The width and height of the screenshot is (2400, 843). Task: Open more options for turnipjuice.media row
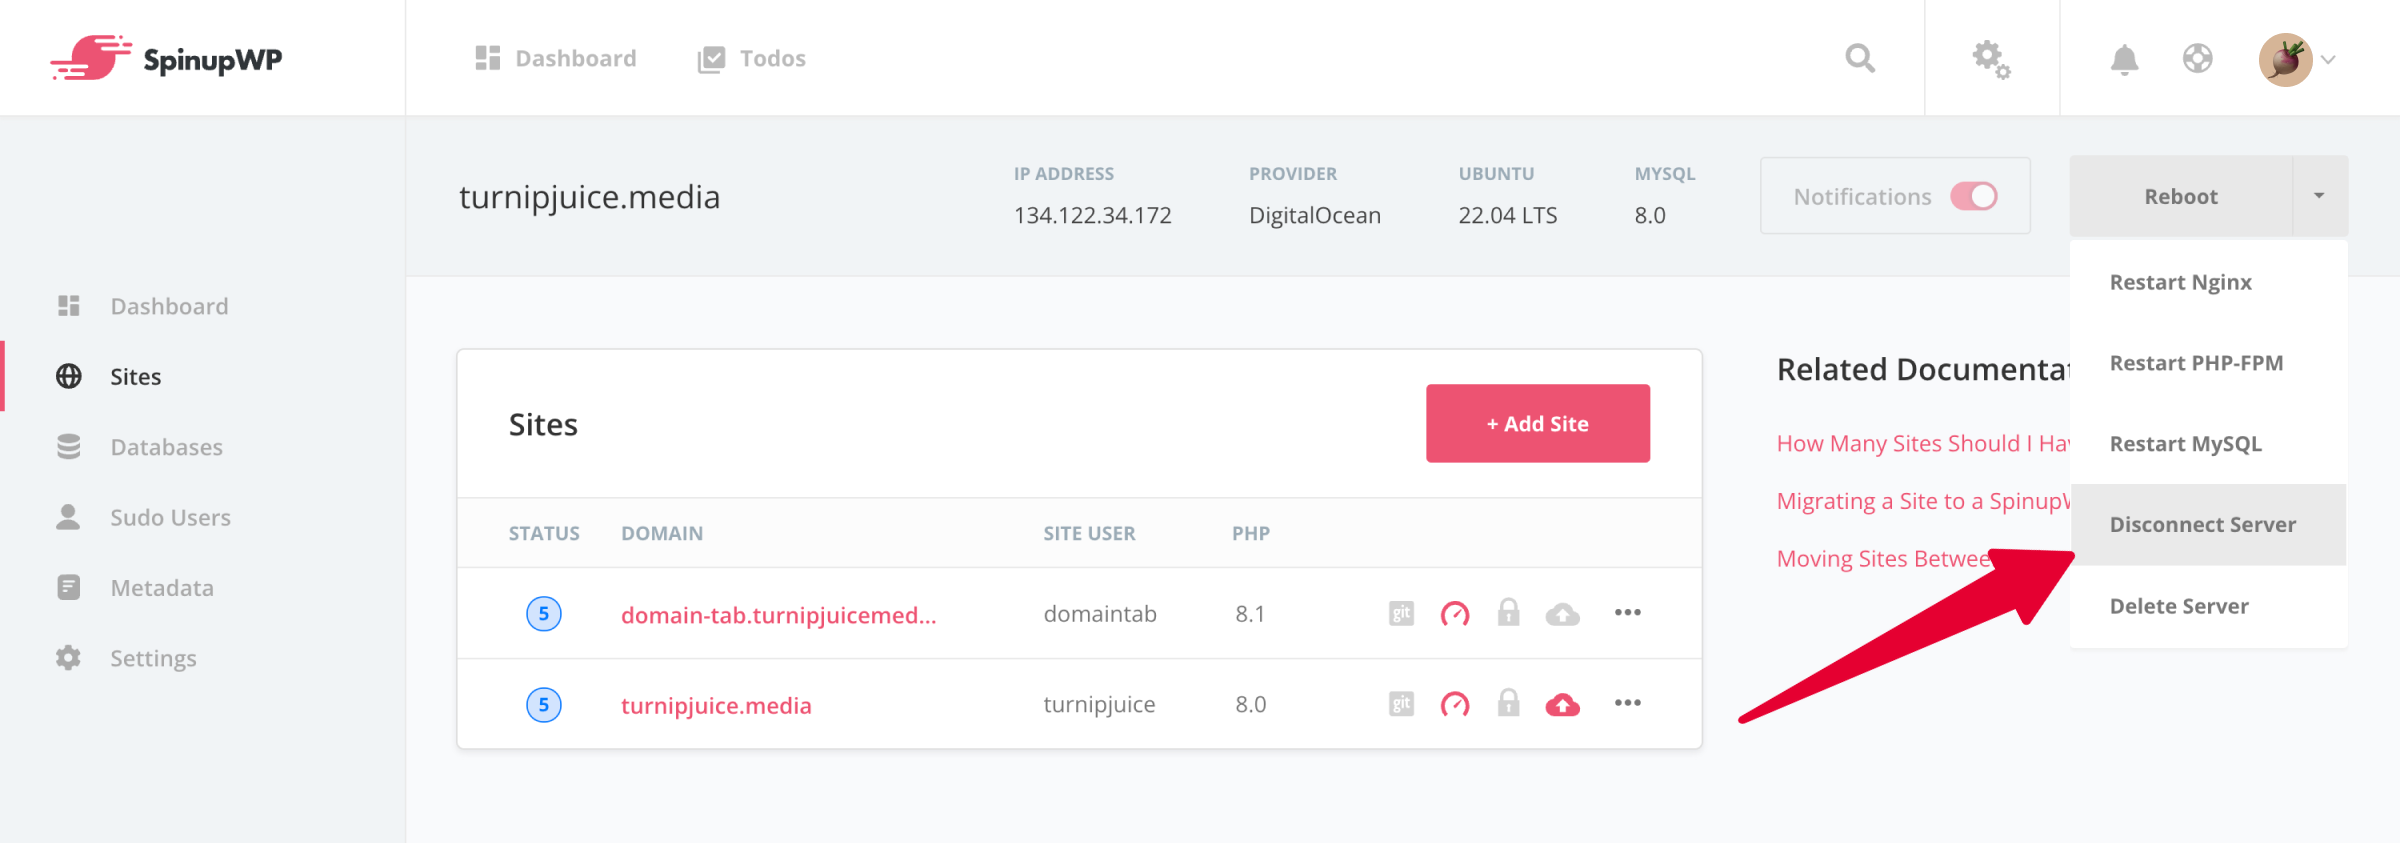click(1627, 703)
